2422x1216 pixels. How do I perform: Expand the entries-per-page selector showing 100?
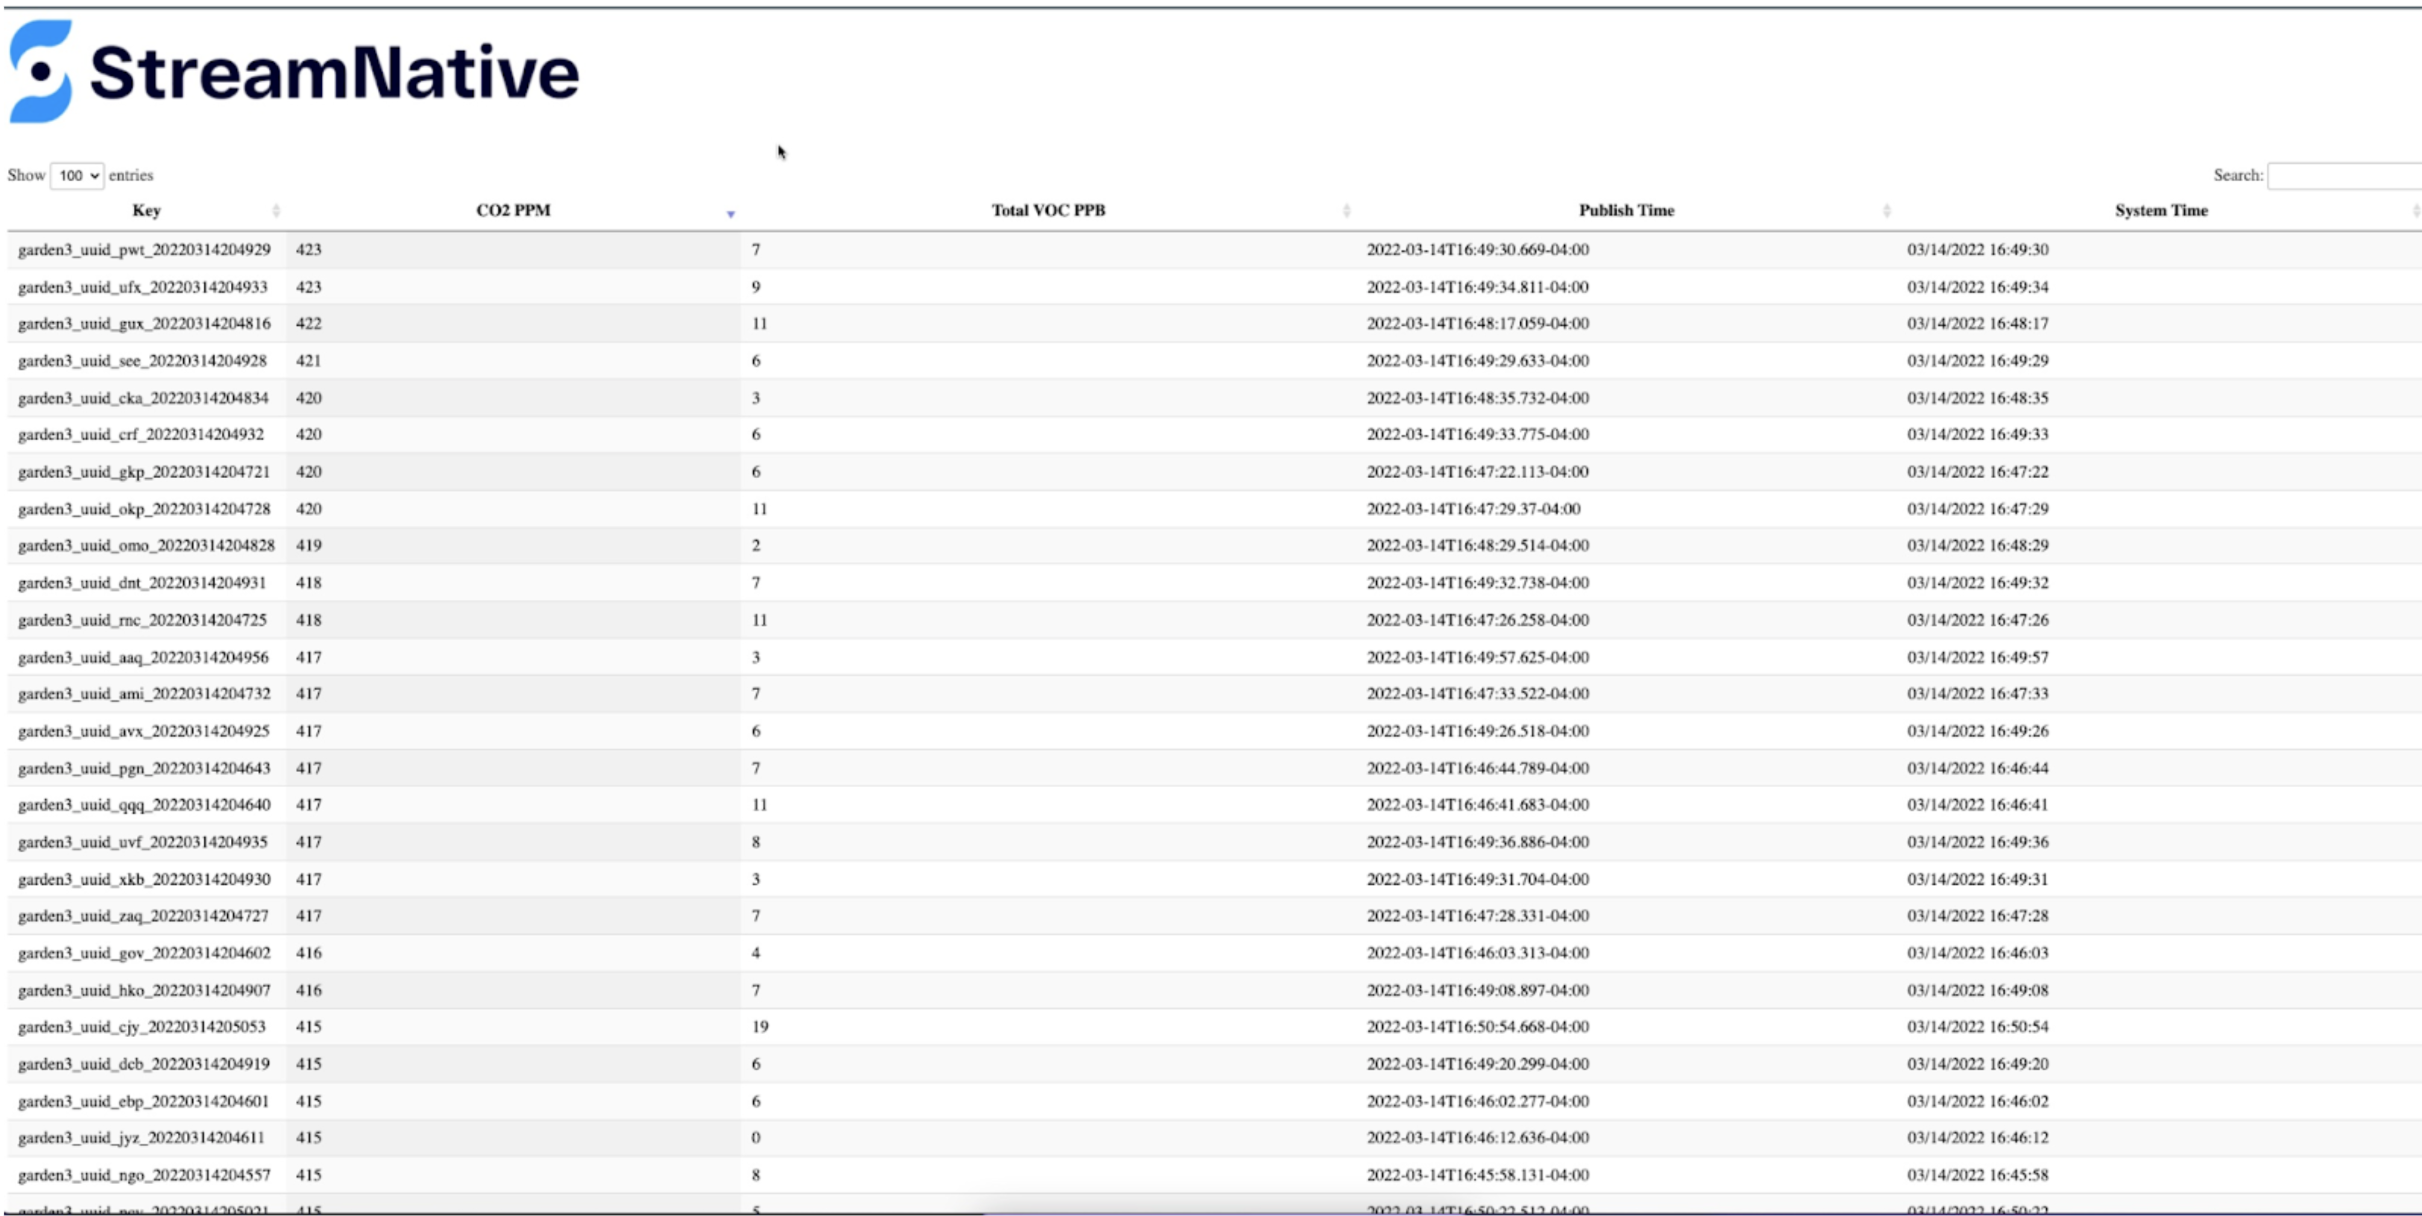(x=77, y=174)
